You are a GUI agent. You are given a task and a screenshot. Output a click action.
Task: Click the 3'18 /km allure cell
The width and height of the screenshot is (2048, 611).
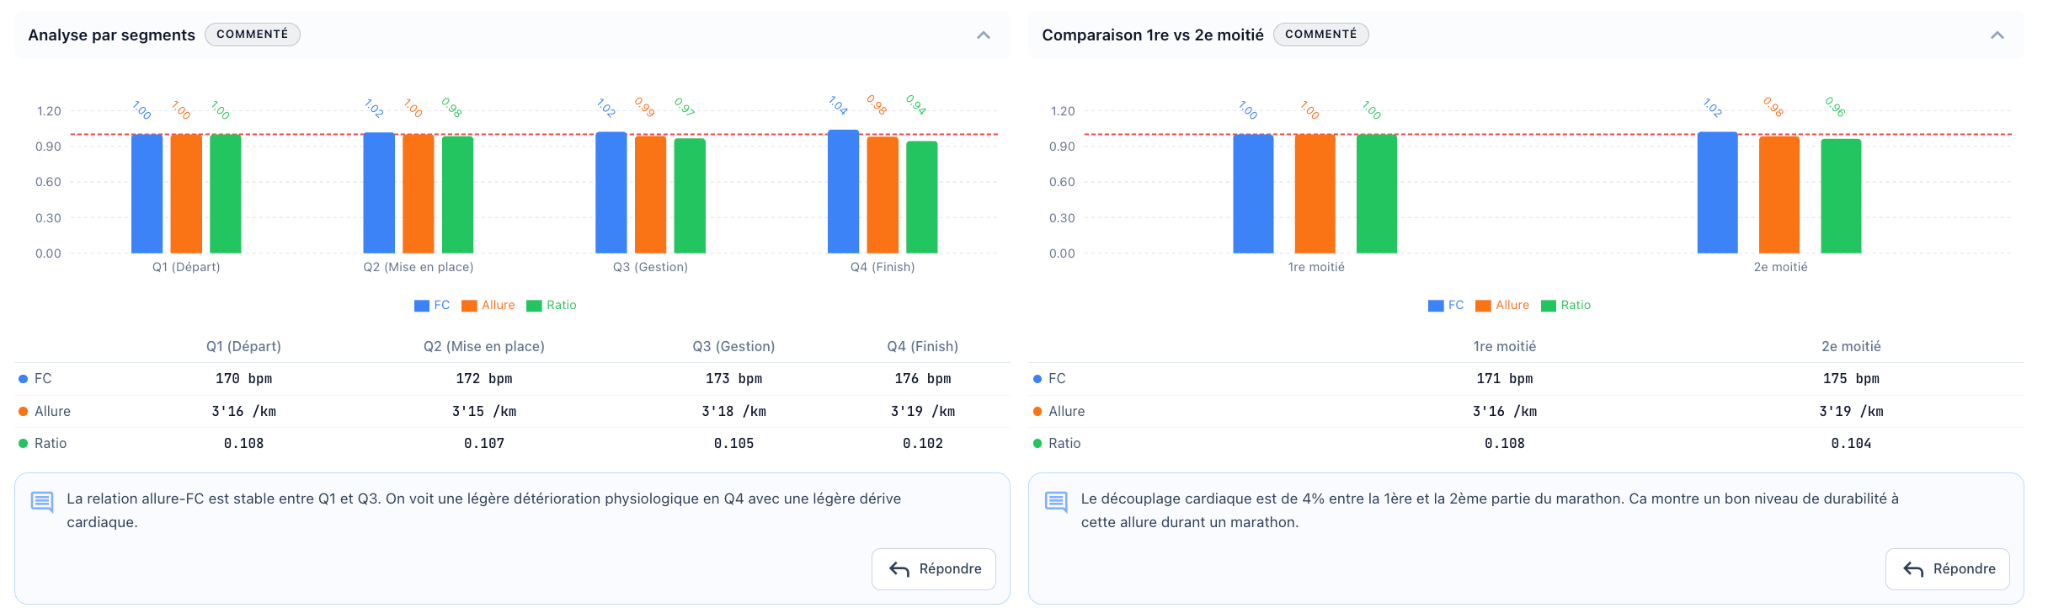[734, 411]
